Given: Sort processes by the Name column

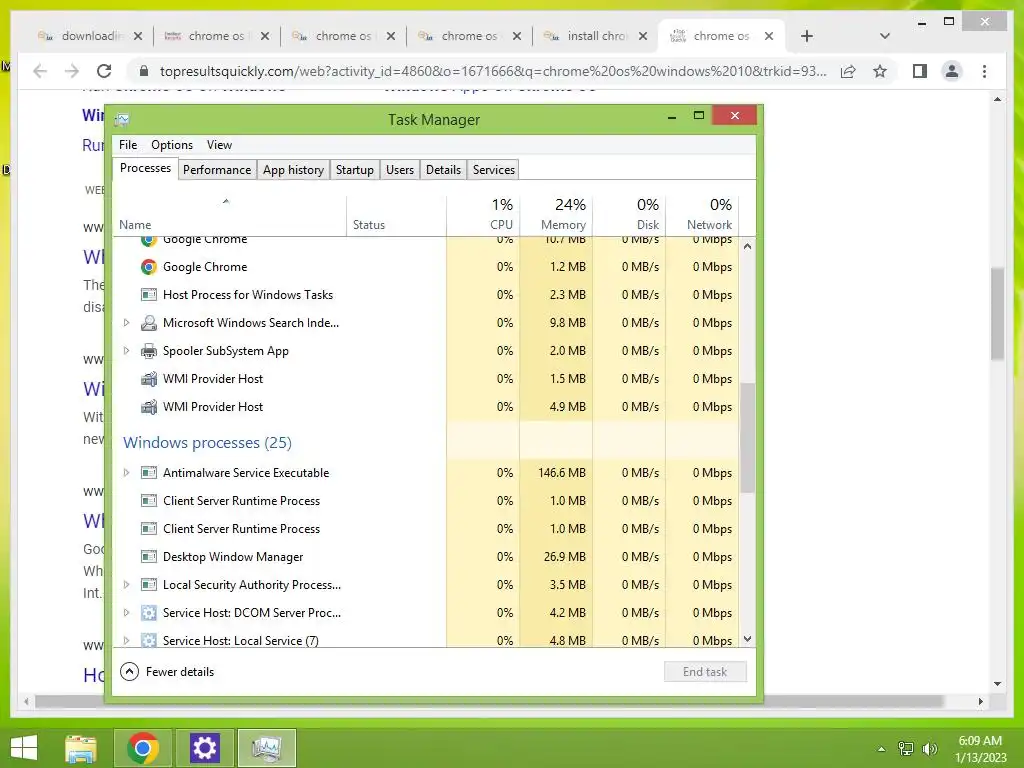Looking at the screenshot, I should click(x=230, y=215).
